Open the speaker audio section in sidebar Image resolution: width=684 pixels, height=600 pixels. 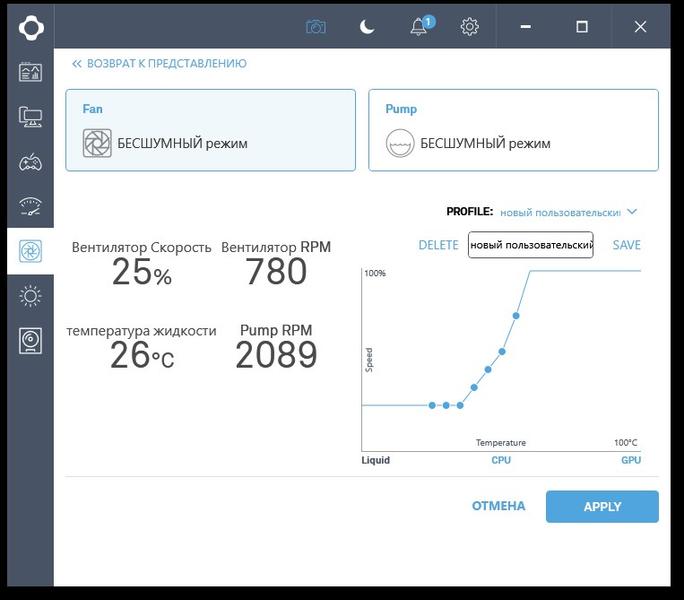coord(31,341)
